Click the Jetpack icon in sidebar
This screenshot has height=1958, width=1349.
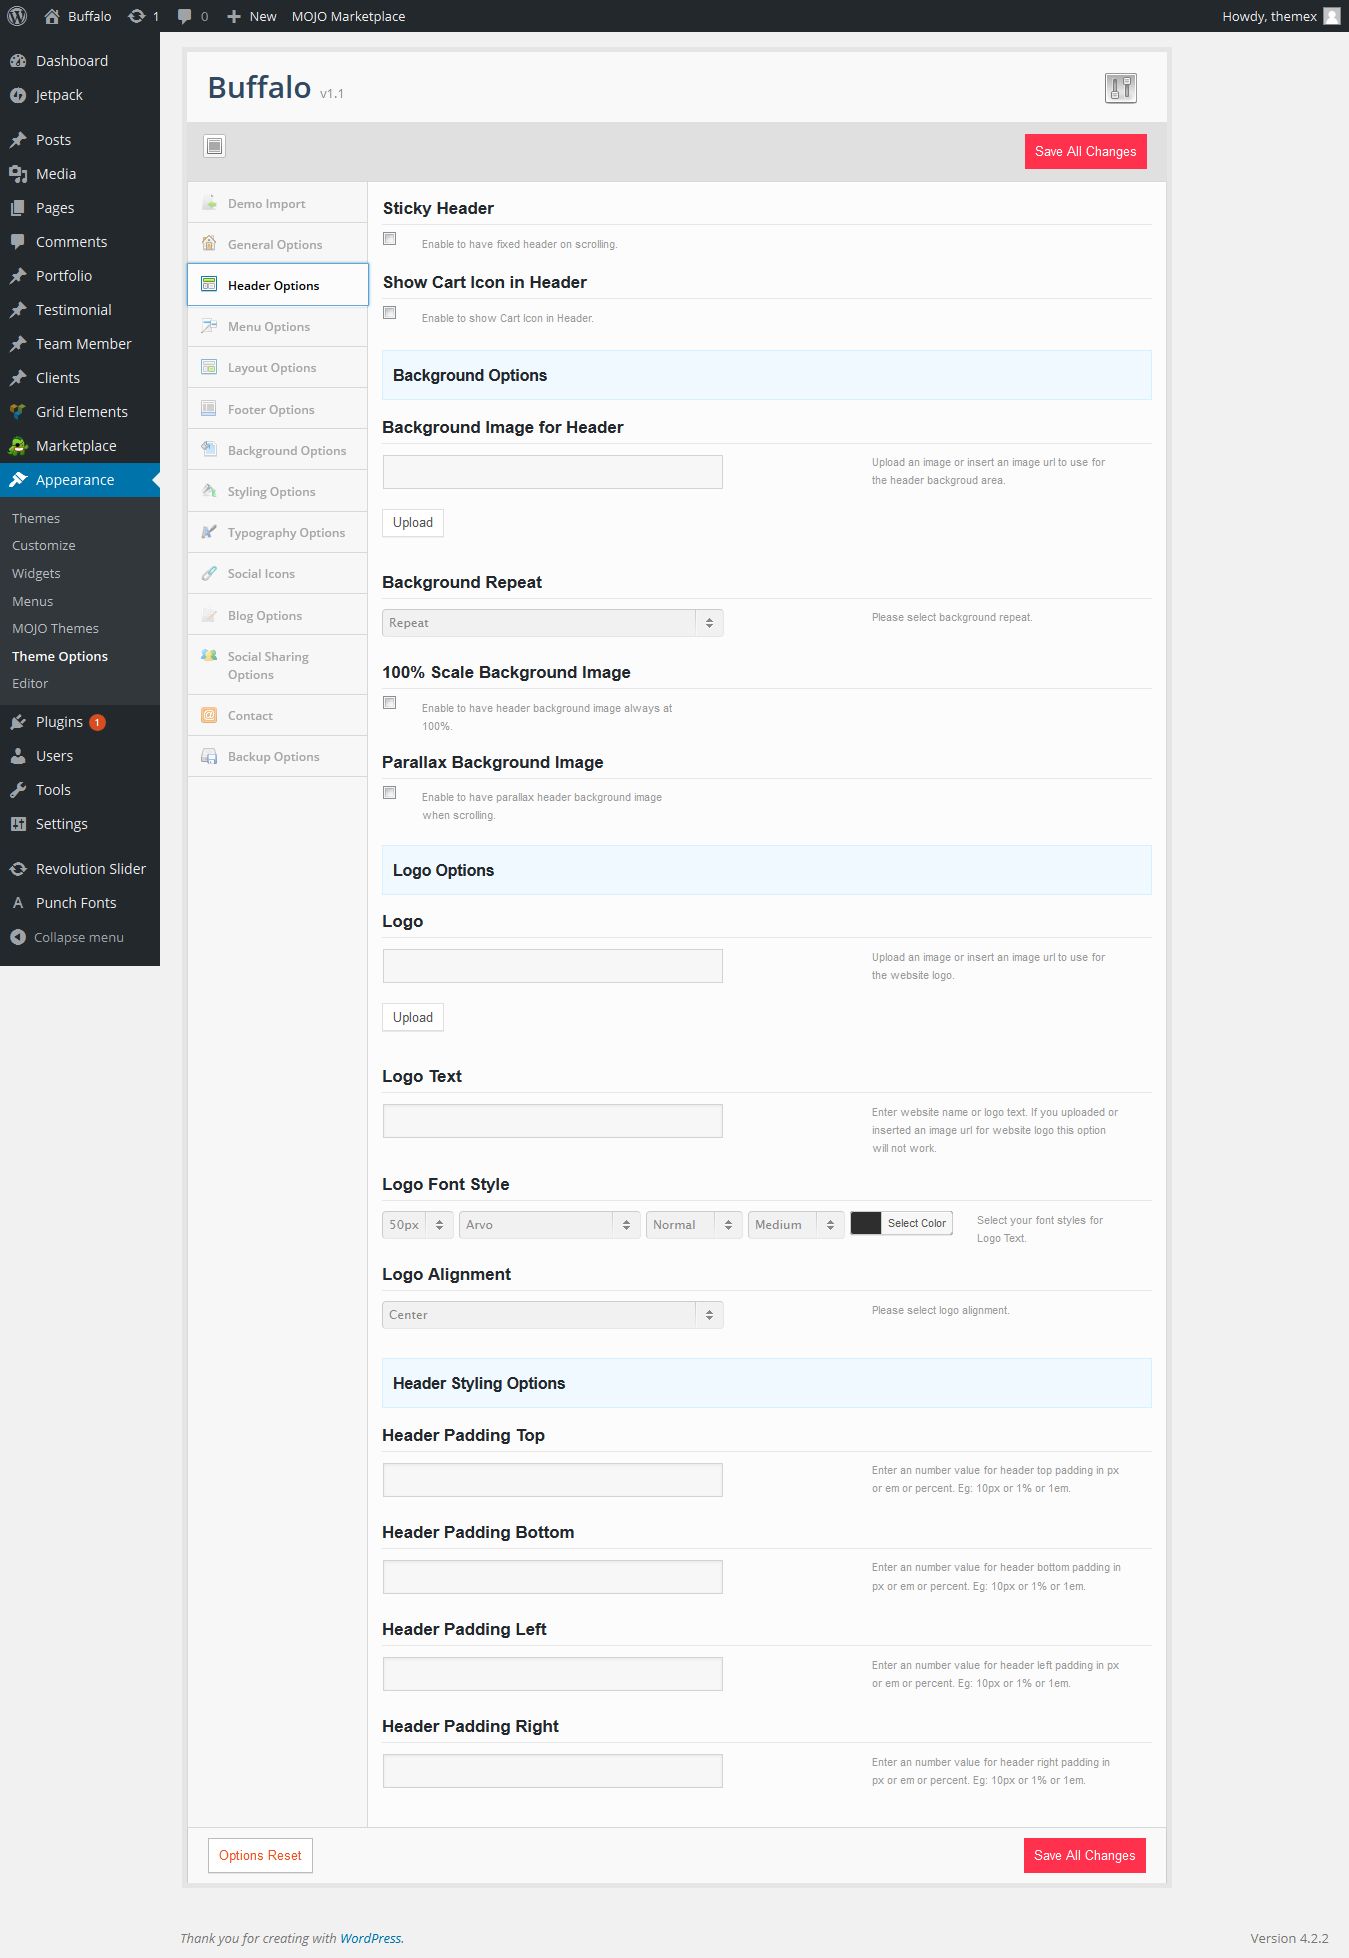(18, 95)
